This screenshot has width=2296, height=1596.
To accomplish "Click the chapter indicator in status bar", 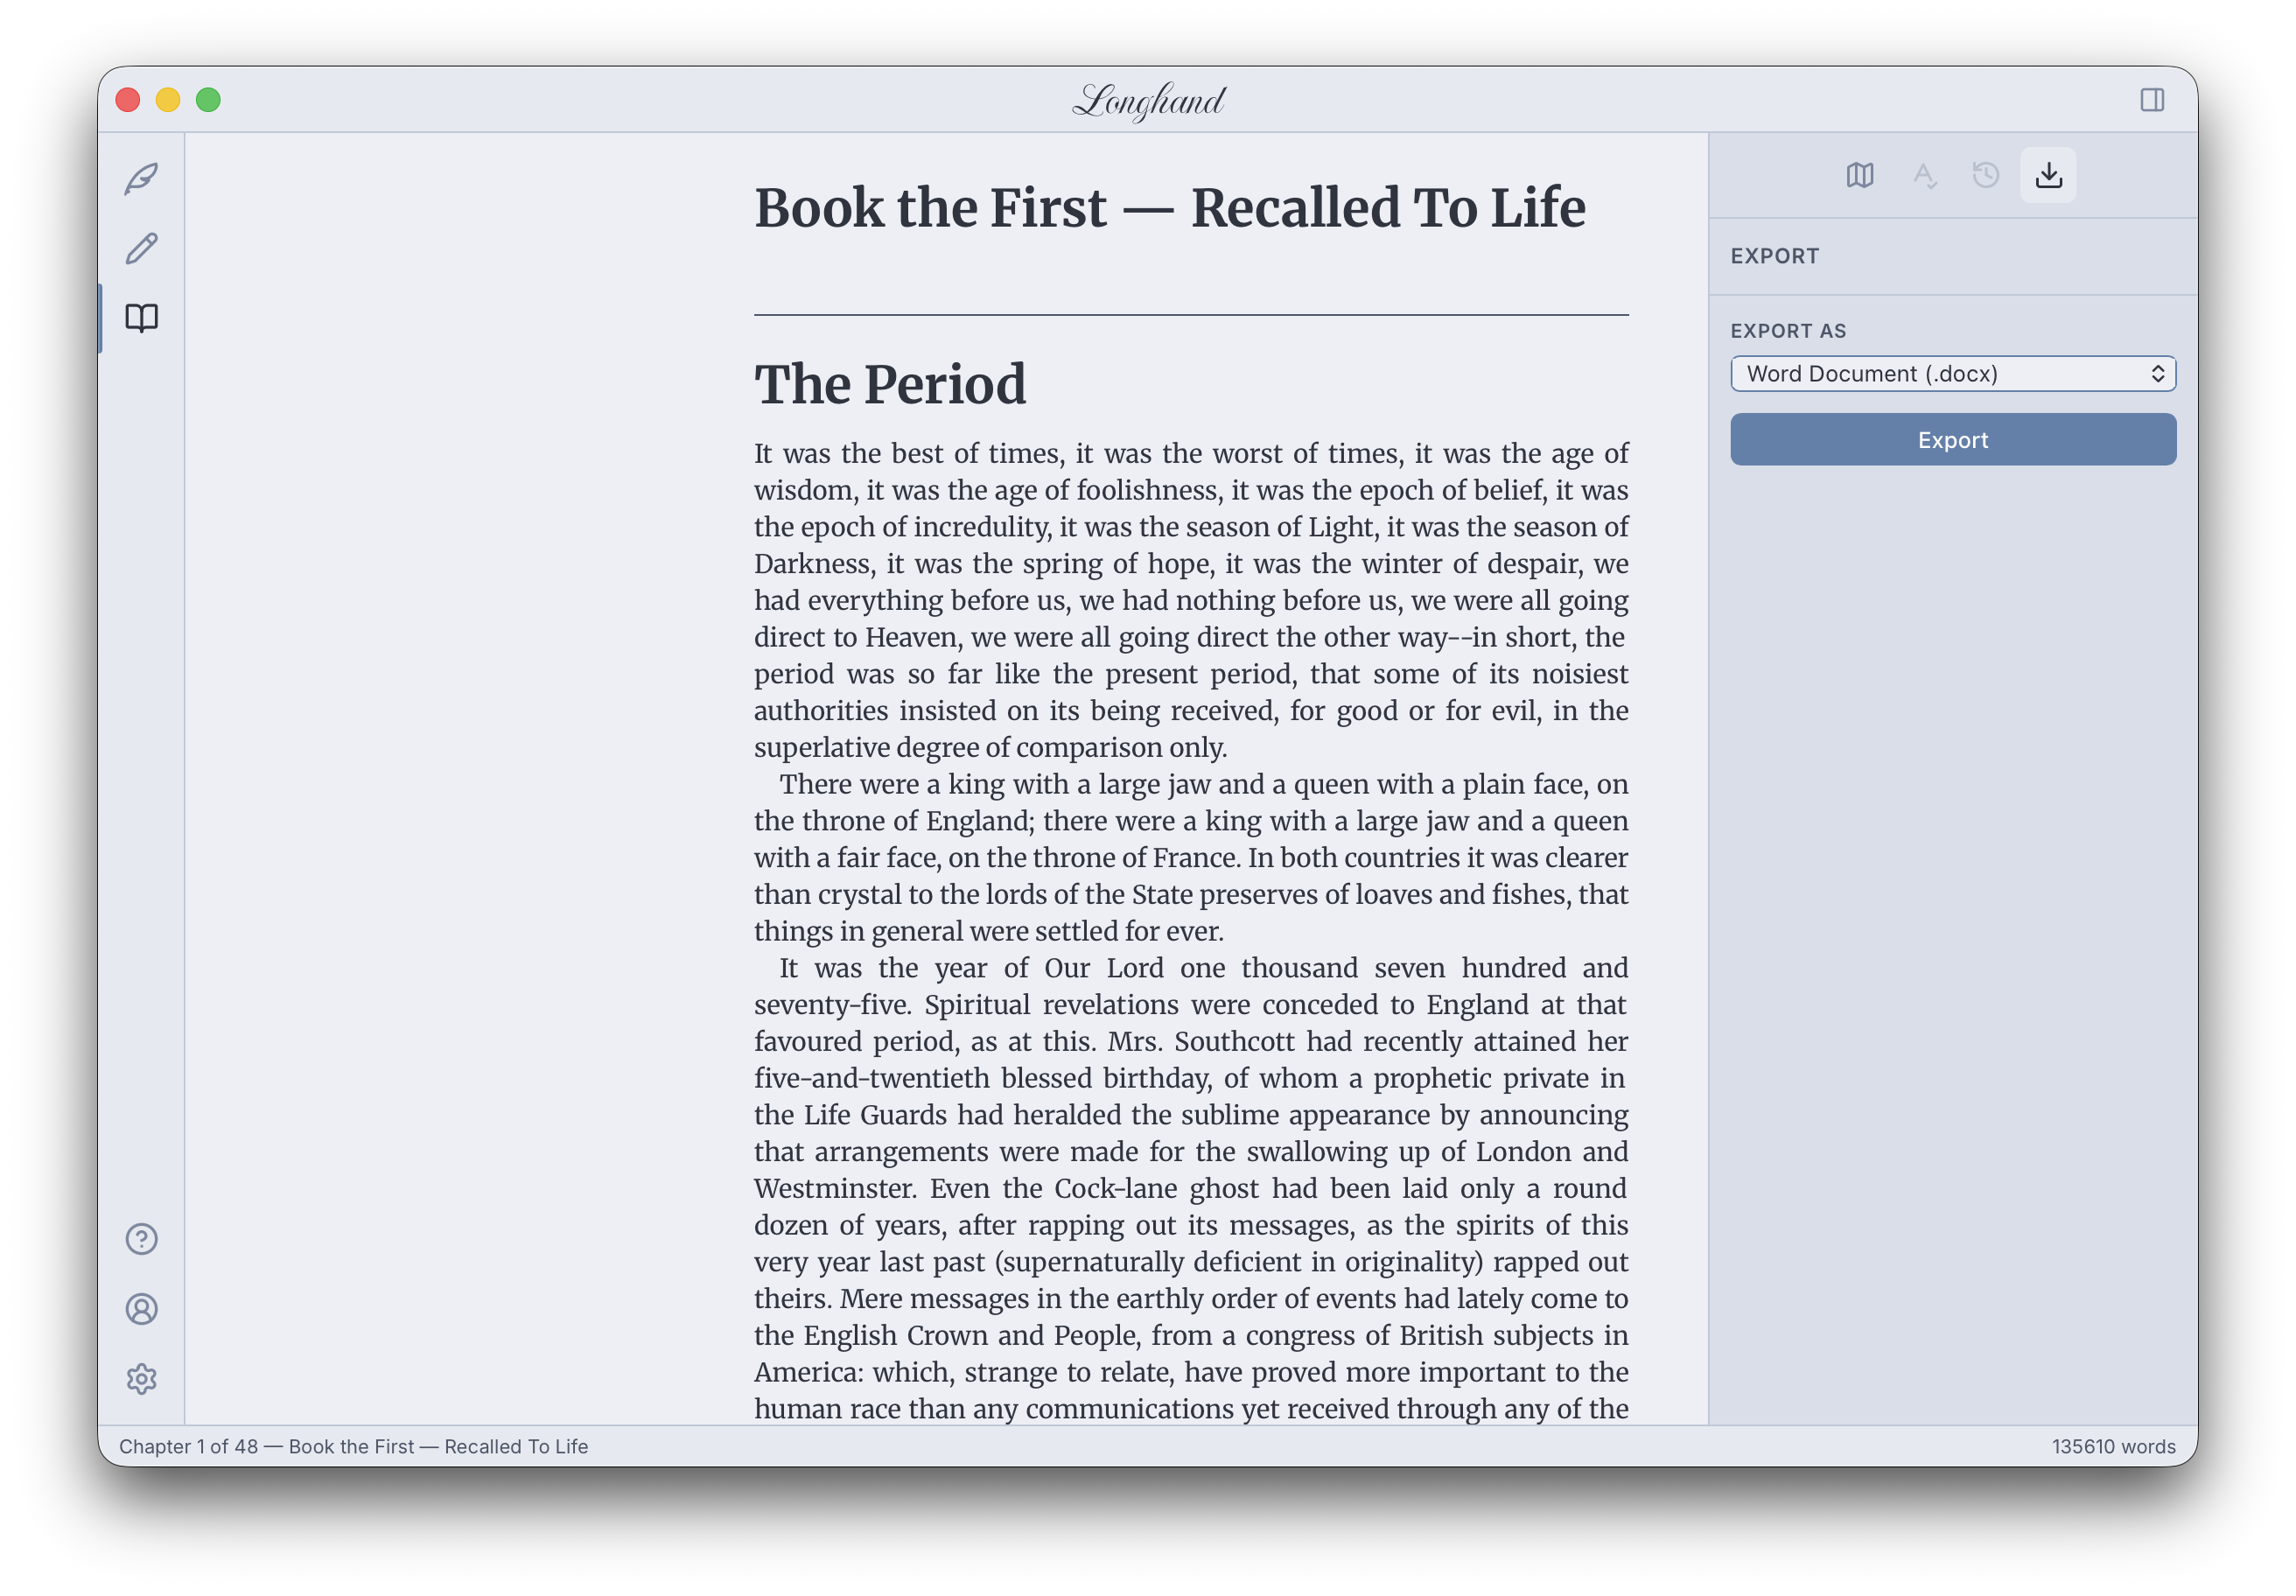I will pyautogui.click(x=353, y=1446).
